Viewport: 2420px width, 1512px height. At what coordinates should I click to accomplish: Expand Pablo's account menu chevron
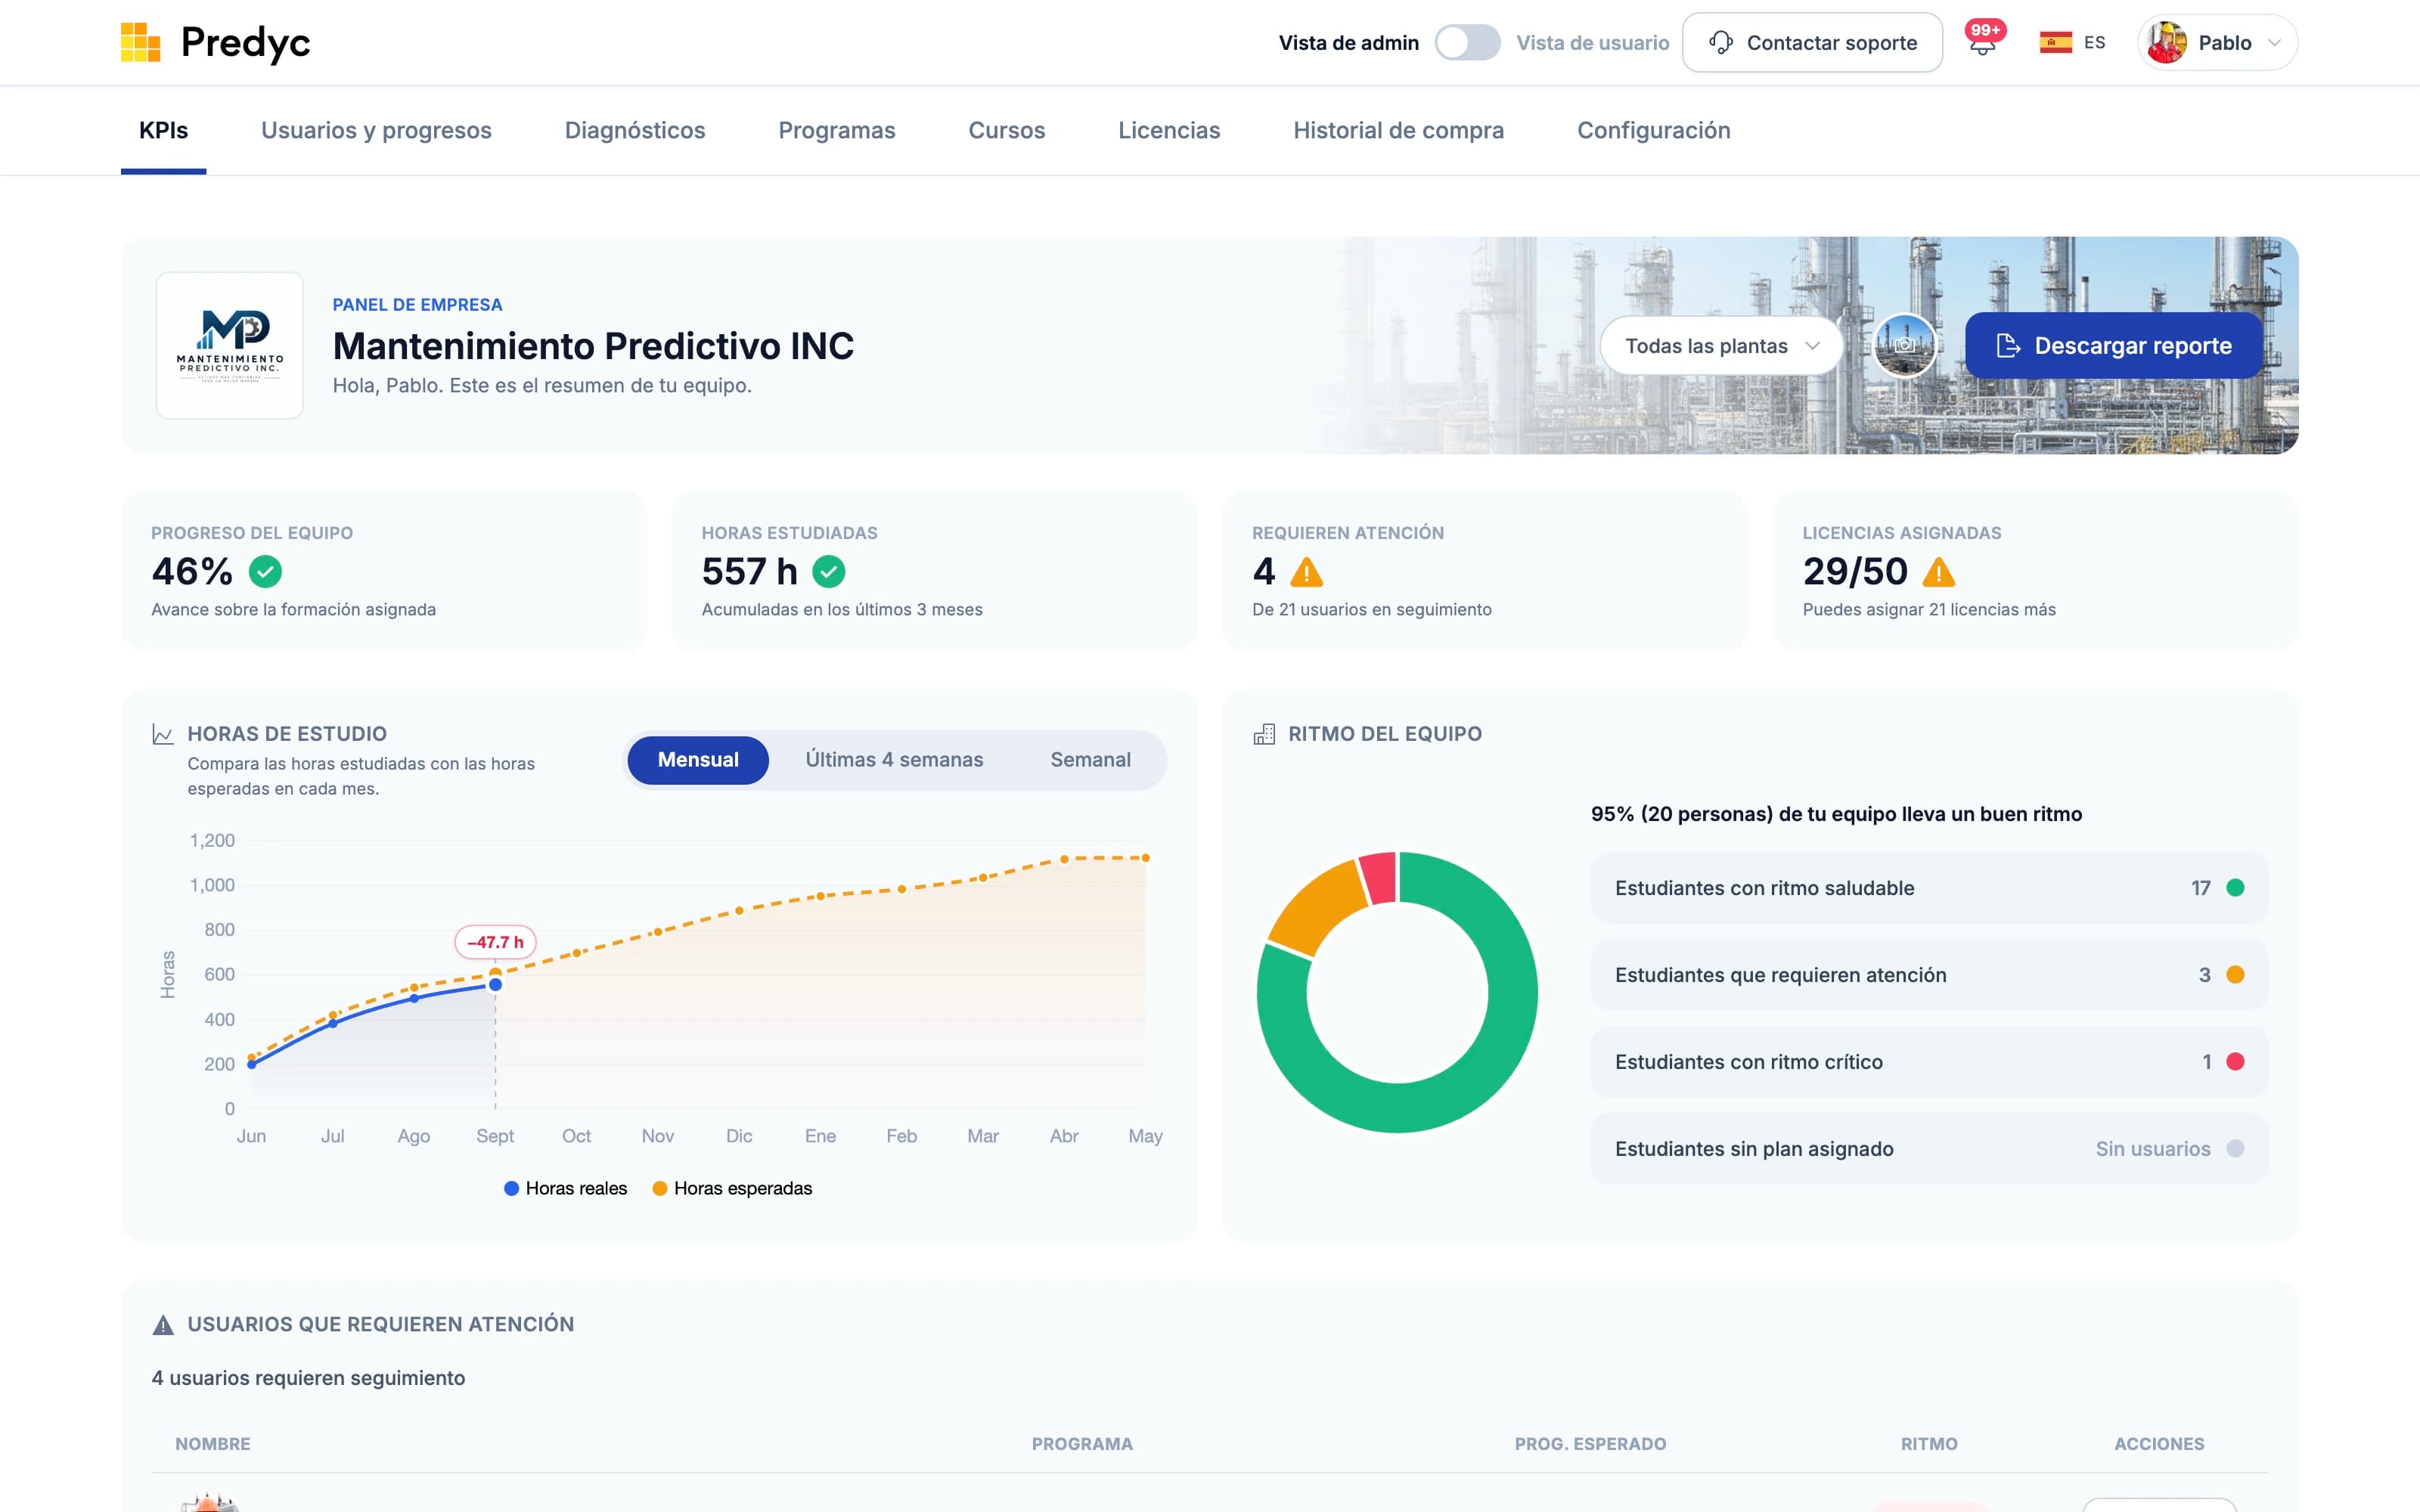tap(2274, 43)
